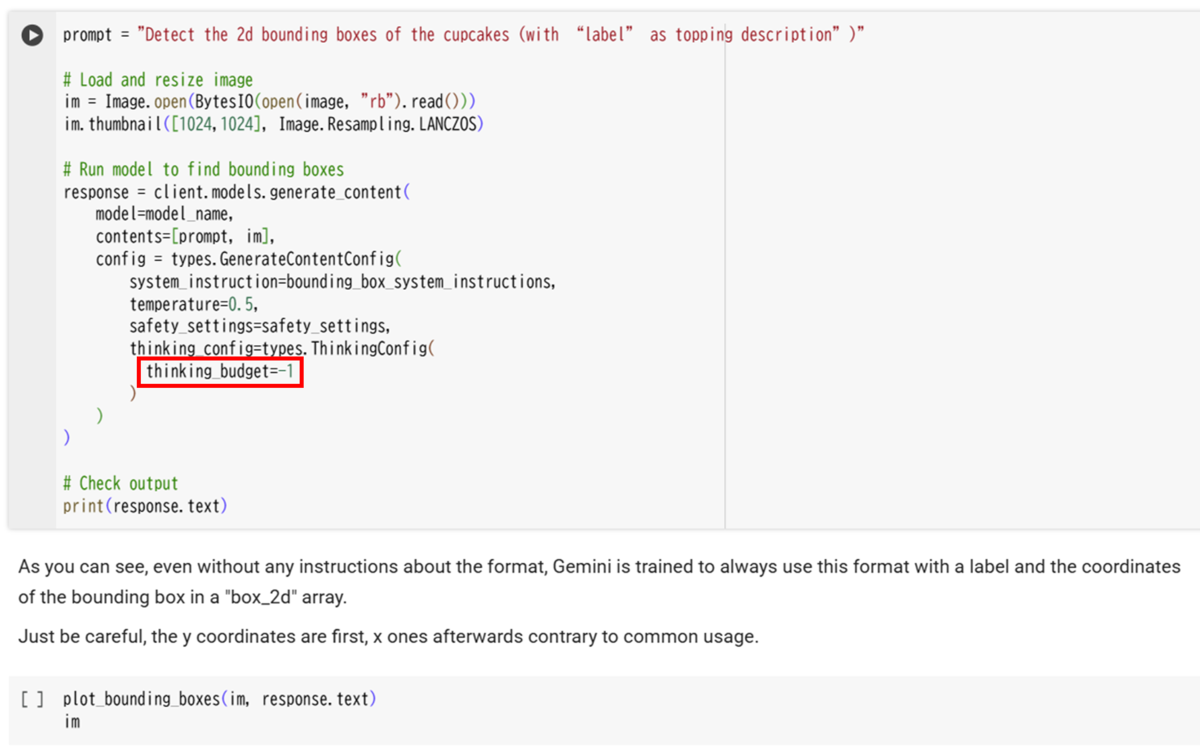This screenshot has height=751, width=1200.
Task: Click the safety_settings=safety_settings, line
Action: pos(260,326)
